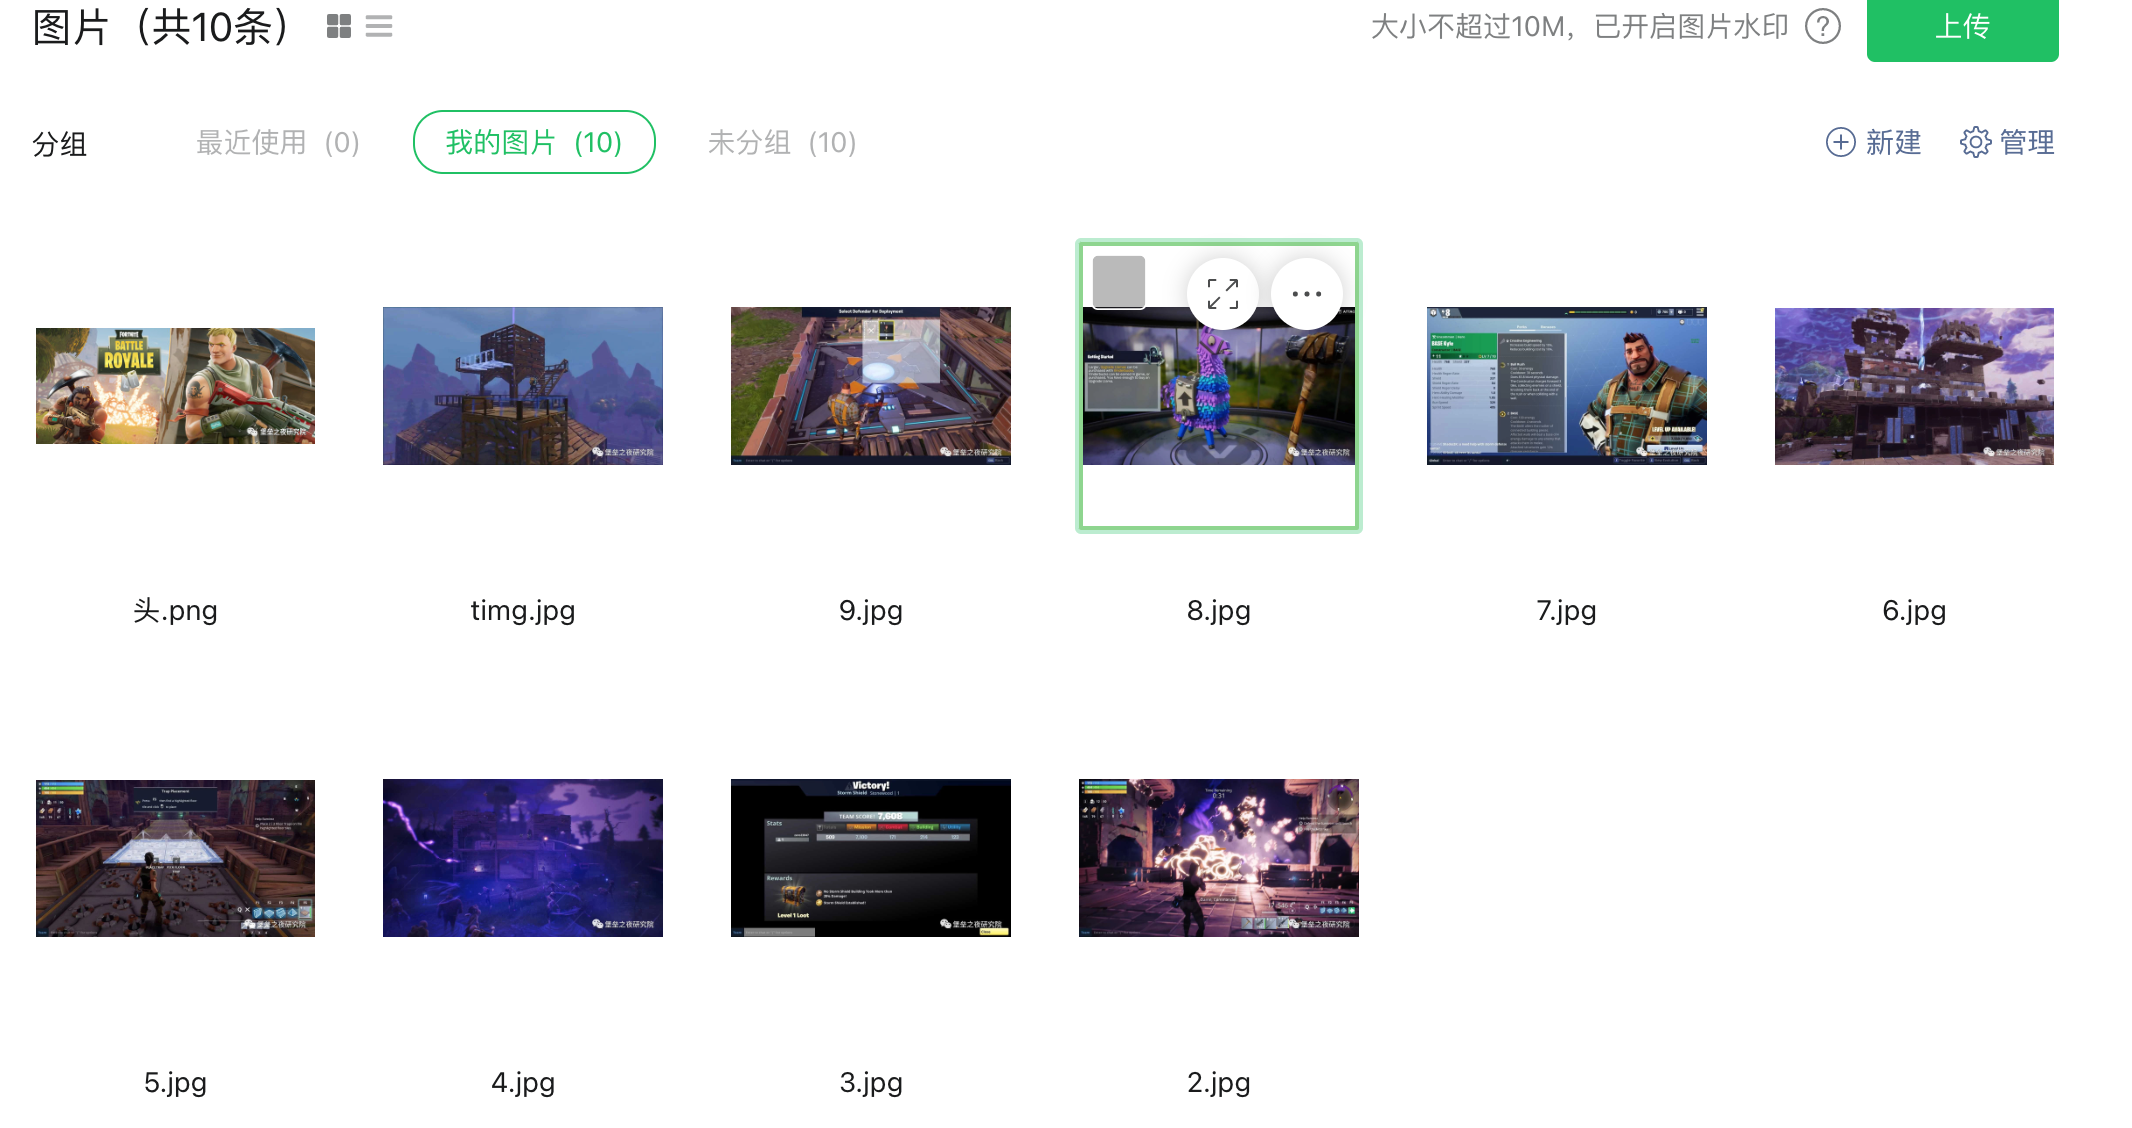Viewport: 2132px width, 1128px height.
Task: Open more options menu on 8.jpg
Action: pyautogui.click(x=1307, y=294)
